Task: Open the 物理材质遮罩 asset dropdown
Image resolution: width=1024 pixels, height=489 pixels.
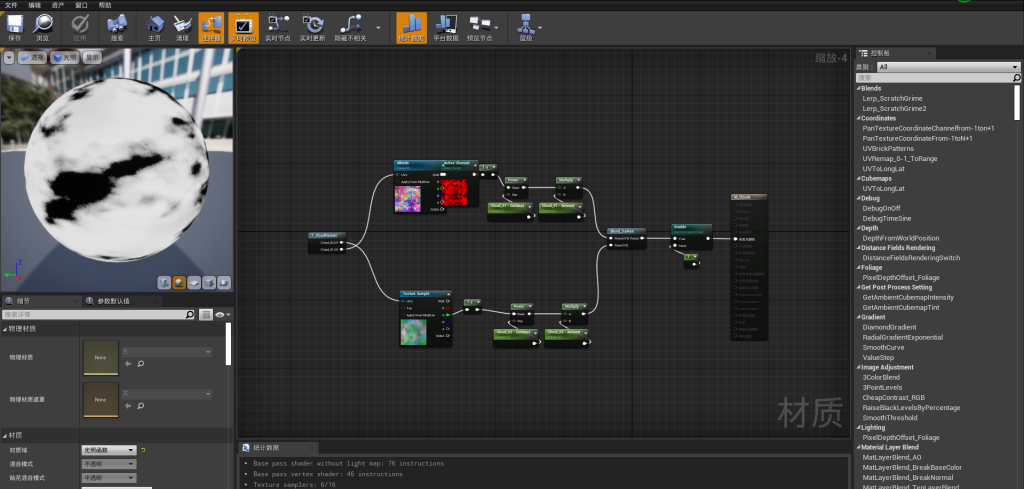Action: [167, 394]
